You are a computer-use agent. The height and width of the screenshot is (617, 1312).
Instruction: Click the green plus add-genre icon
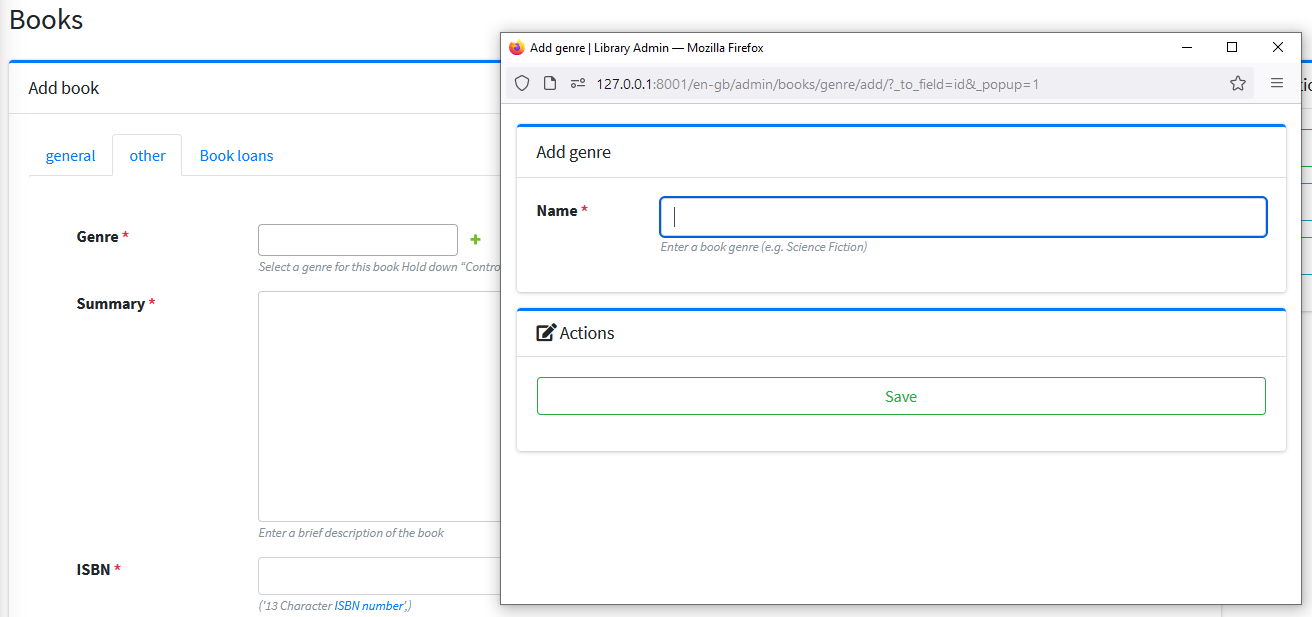pyautogui.click(x=475, y=240)
